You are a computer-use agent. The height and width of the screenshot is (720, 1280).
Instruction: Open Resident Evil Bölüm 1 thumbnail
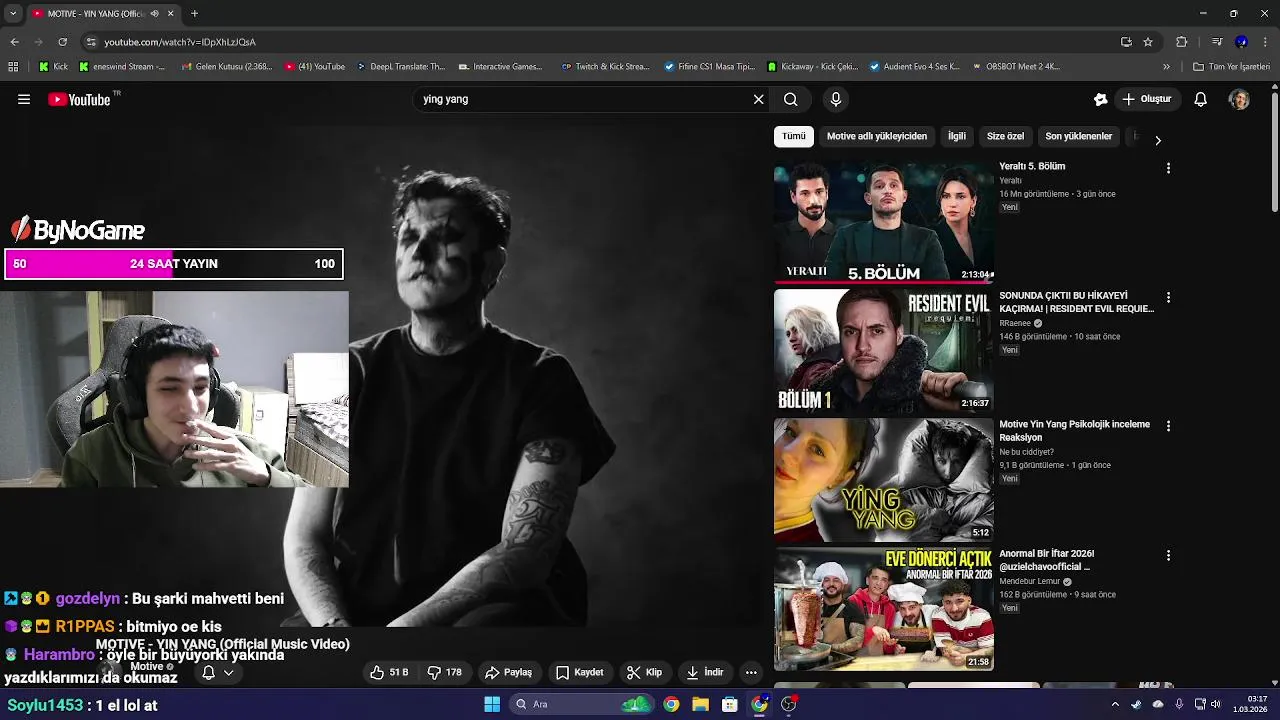tap(883, 351)
